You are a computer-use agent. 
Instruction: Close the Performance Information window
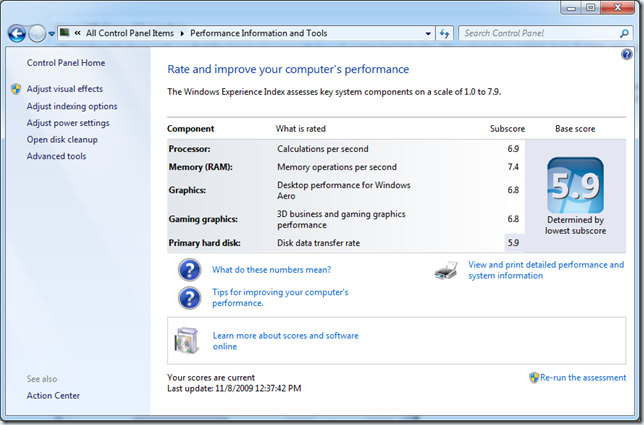click(x=618, y=7)
